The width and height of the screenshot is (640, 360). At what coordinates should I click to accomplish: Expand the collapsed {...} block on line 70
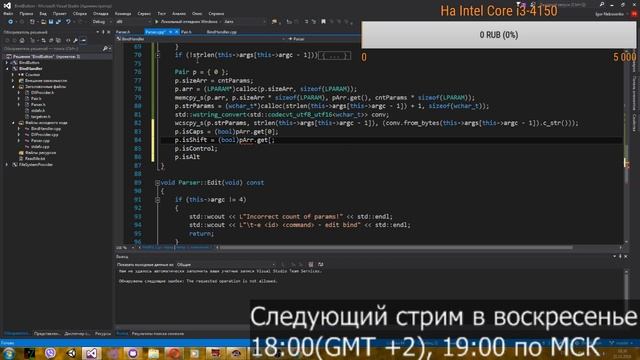[334, 55]
